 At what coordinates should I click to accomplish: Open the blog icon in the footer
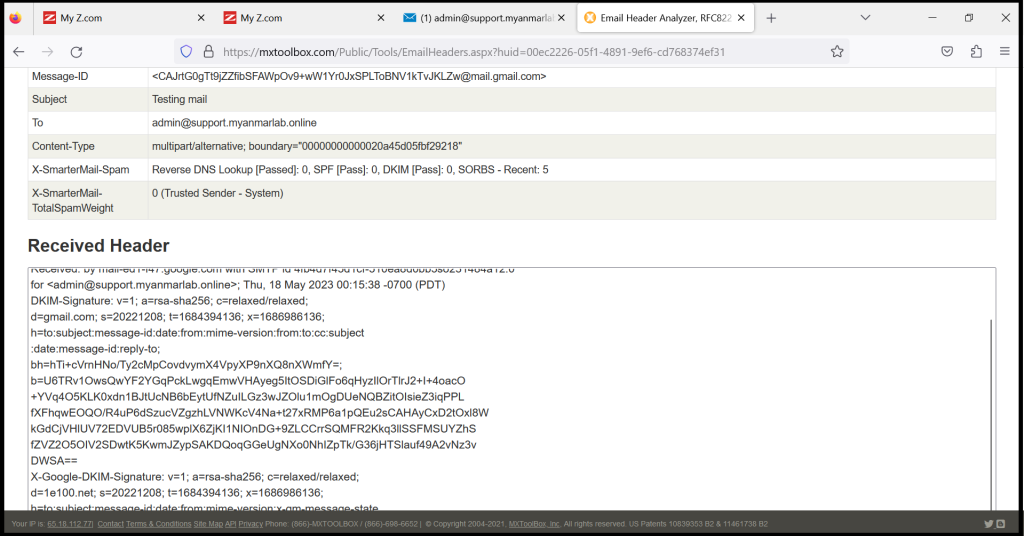pyautogui.click(x=1000, y=524)
